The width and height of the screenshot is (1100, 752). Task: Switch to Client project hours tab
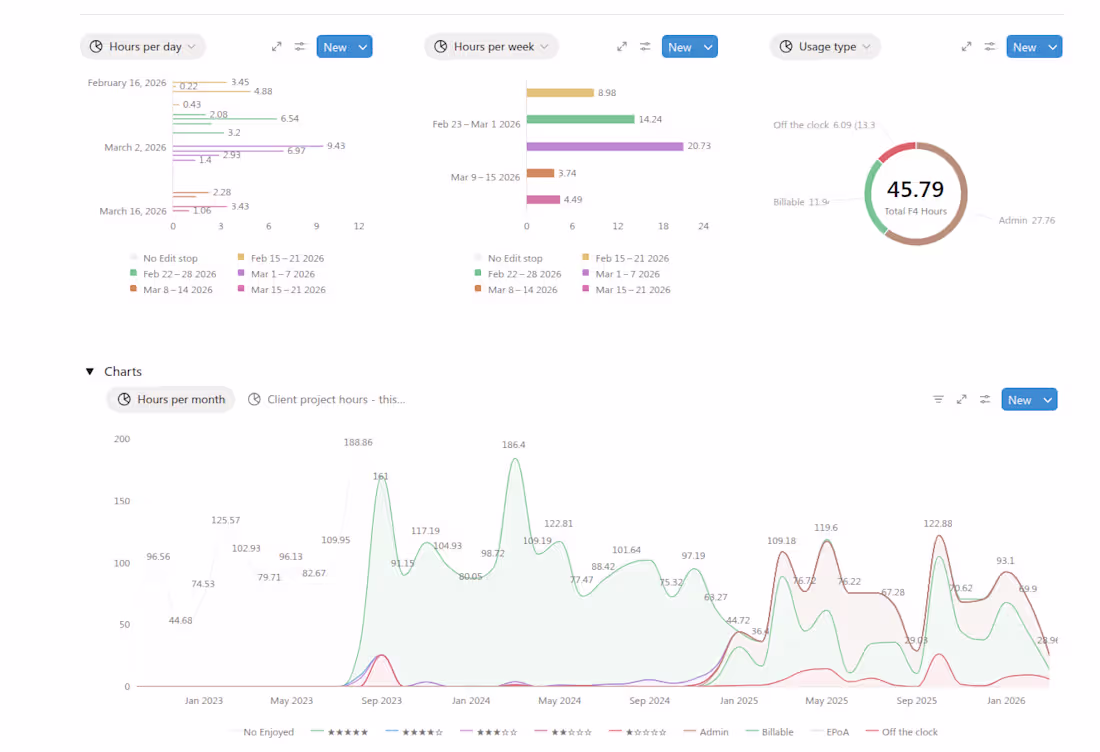tap(327, 399)
